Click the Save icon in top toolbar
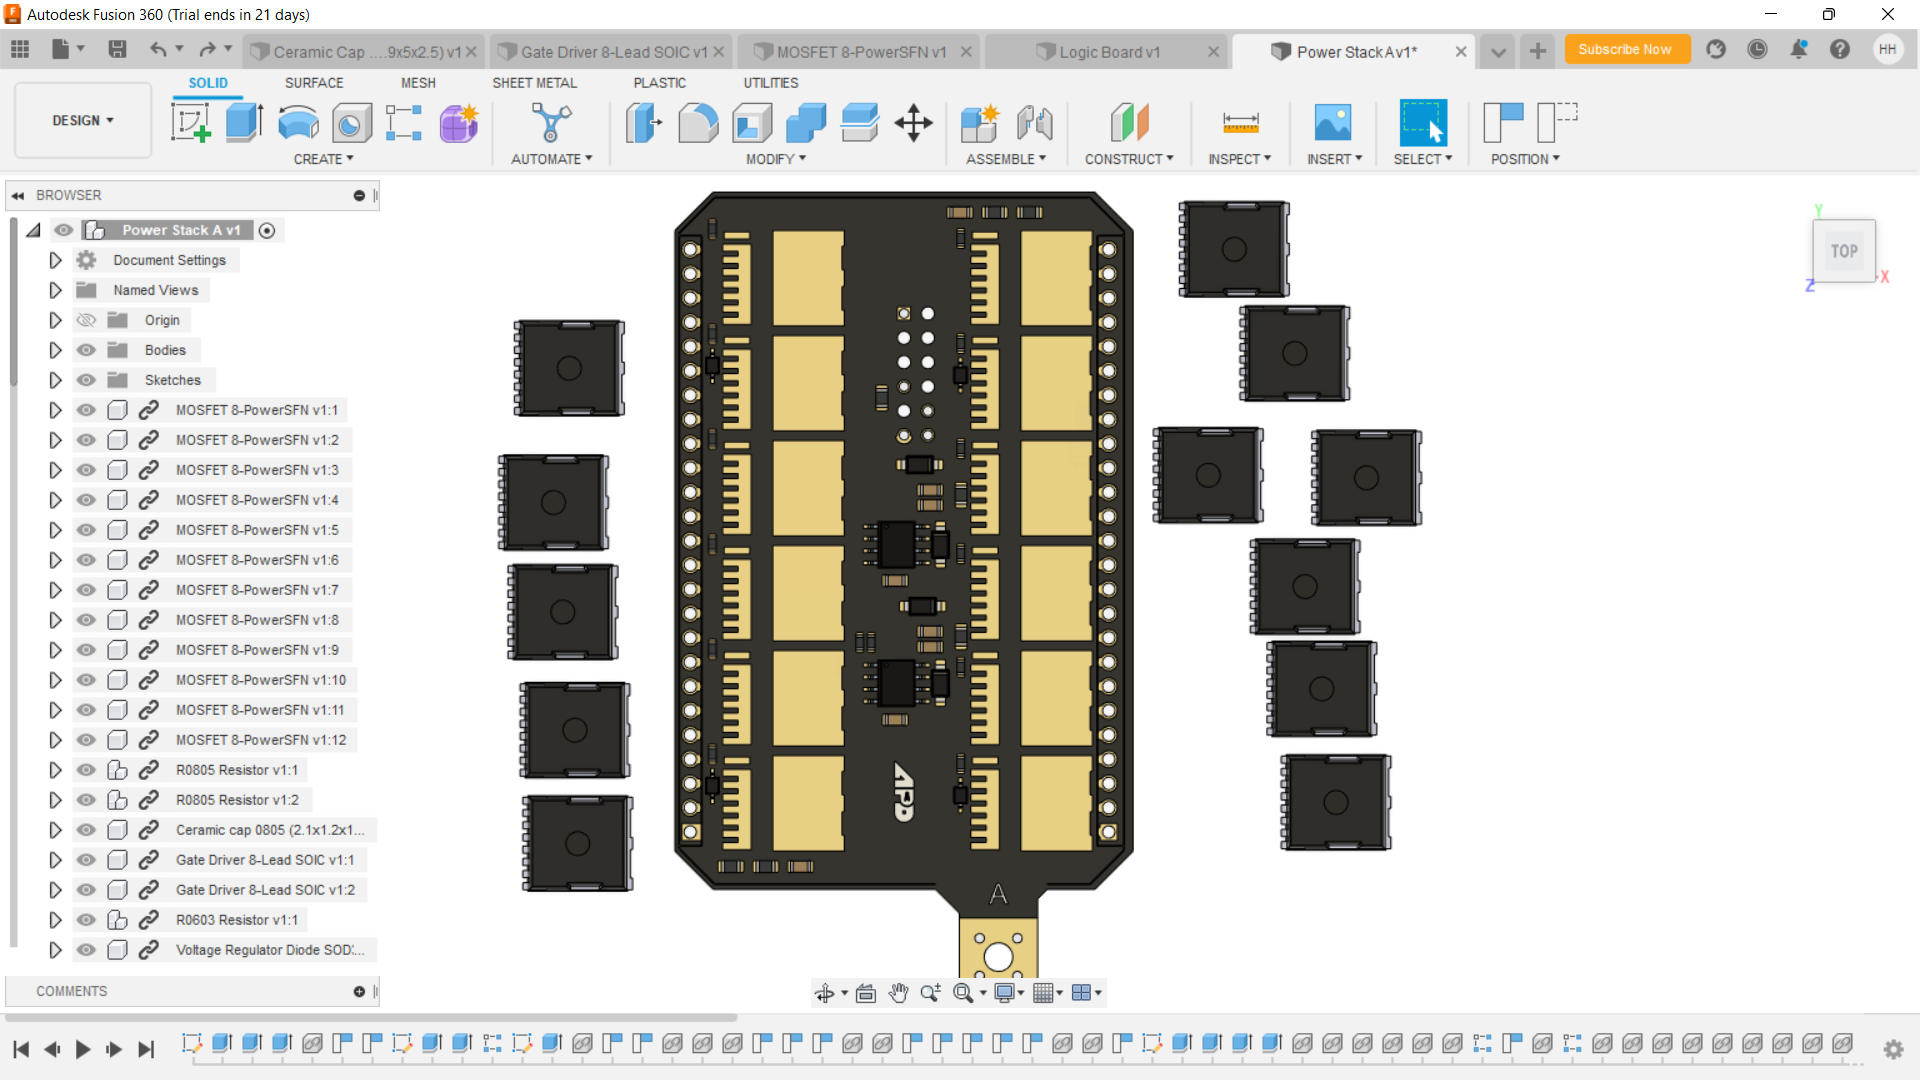The width and height of the screenshot is (1920, 1080). [x=117, y=50]
